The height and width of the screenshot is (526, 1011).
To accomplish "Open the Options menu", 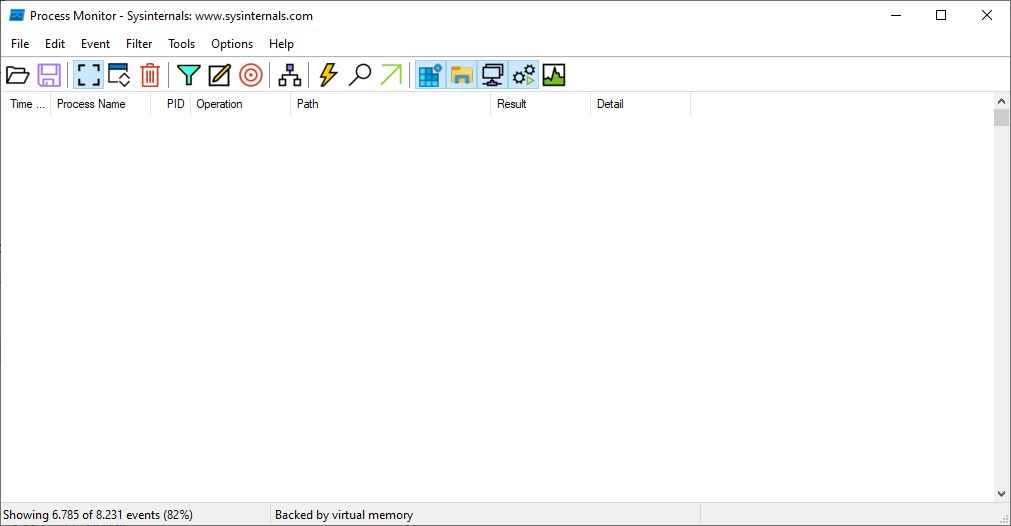I will pos(232,44).
